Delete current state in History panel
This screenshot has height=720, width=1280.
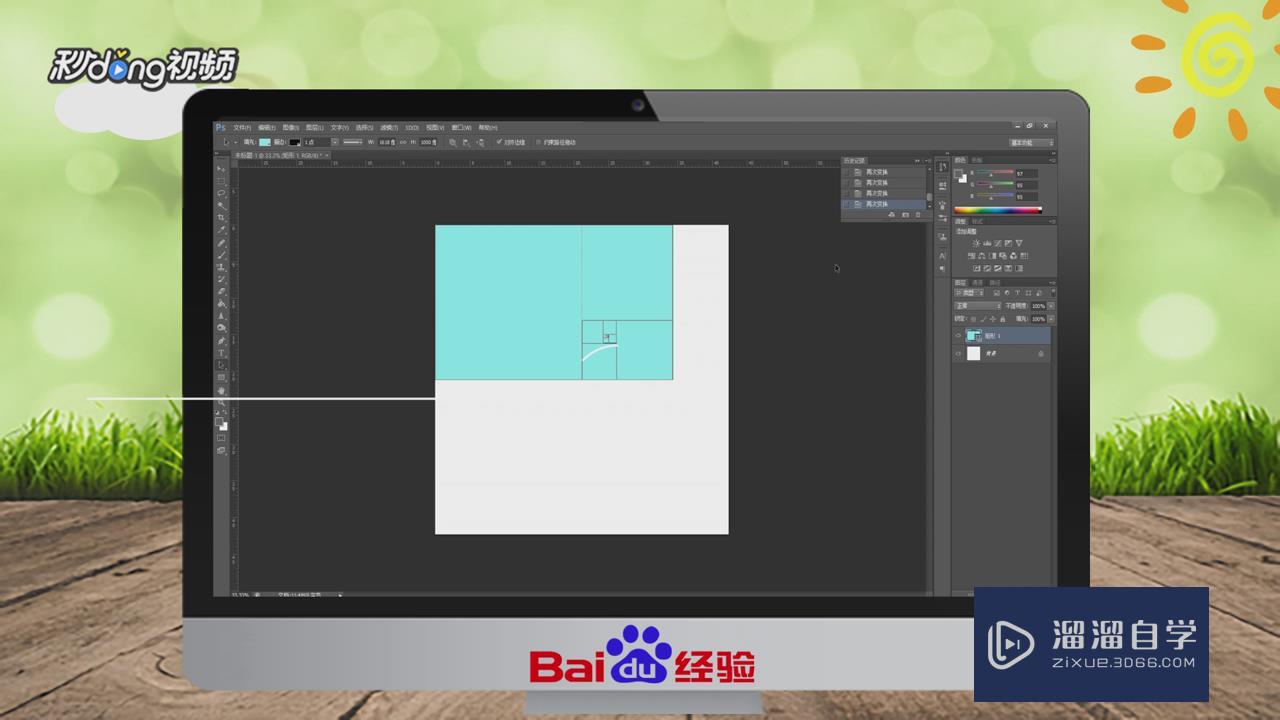(x=918, y=215)
